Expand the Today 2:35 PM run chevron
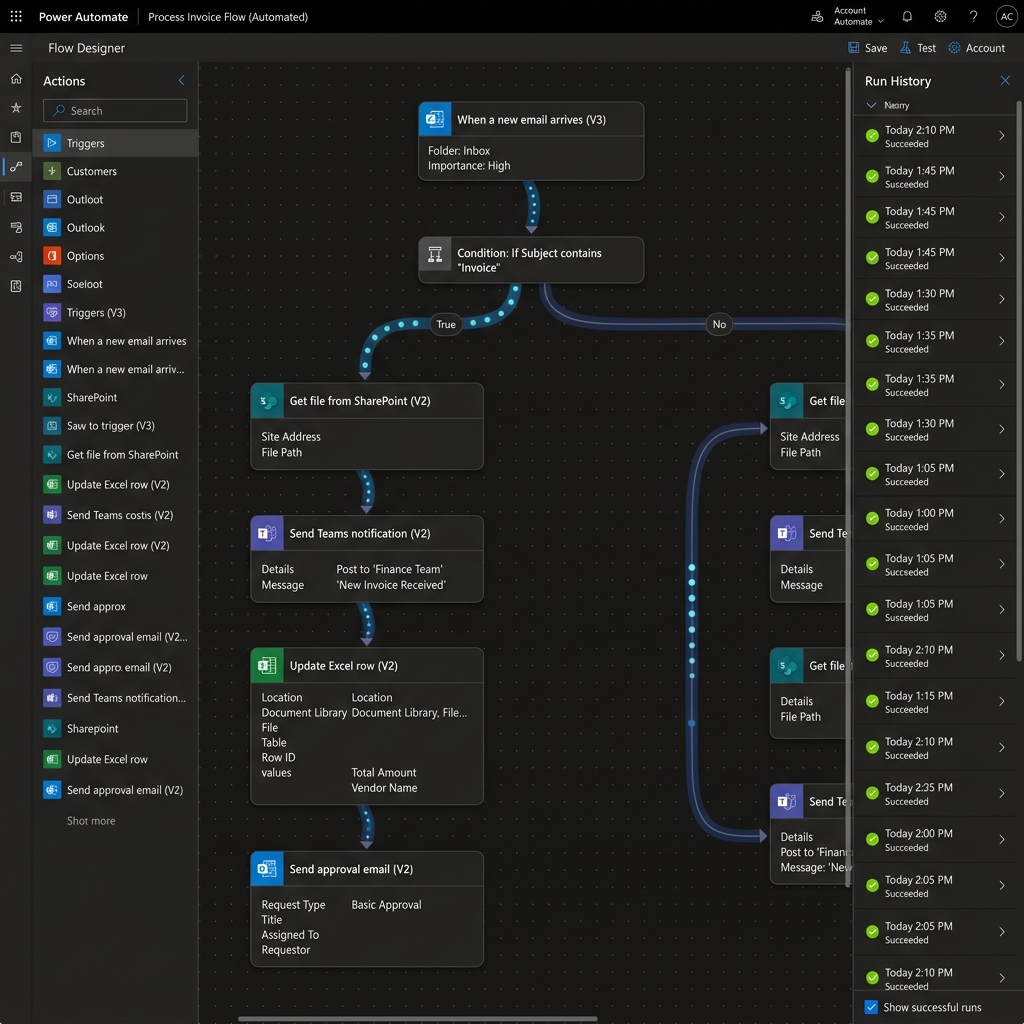The width and height of the screenshot is (1024, 1024). click(1002, 793)
